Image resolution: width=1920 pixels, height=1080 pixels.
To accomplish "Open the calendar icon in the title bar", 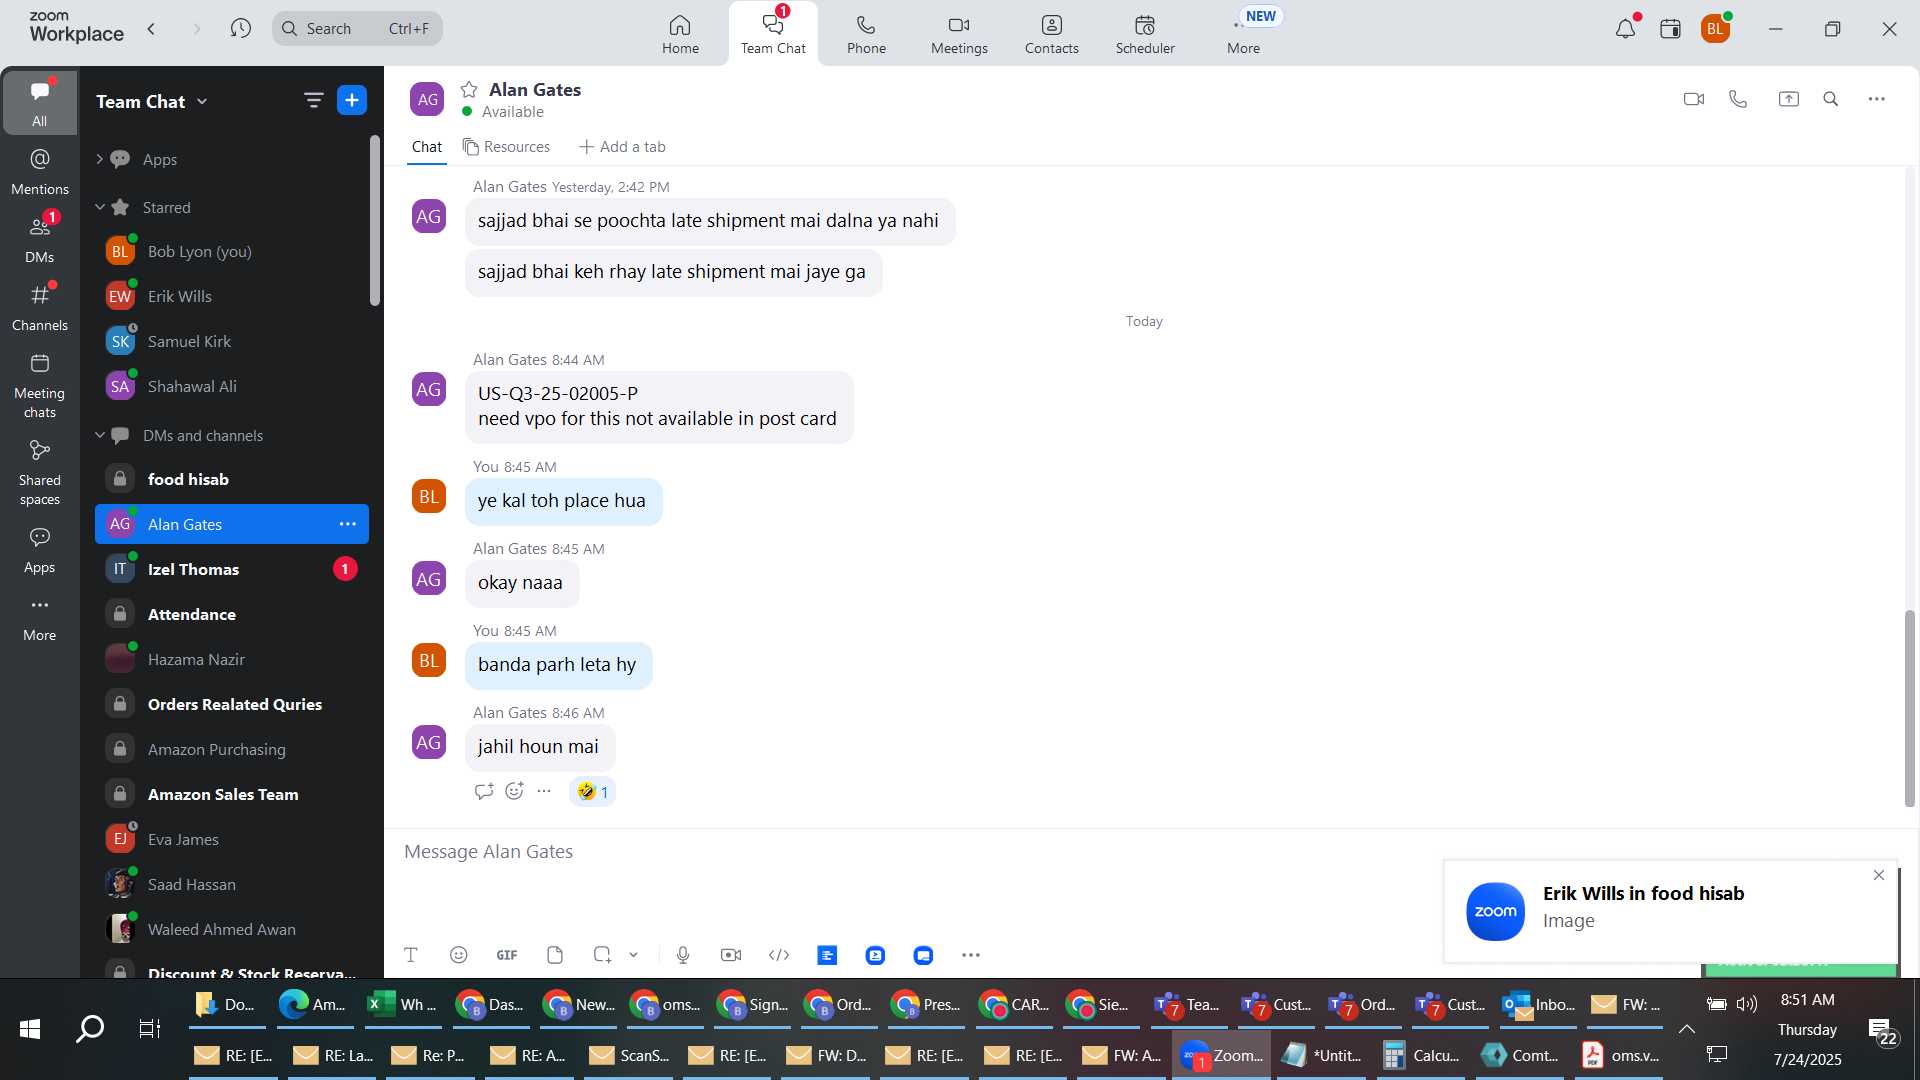I will (1670, 29).
